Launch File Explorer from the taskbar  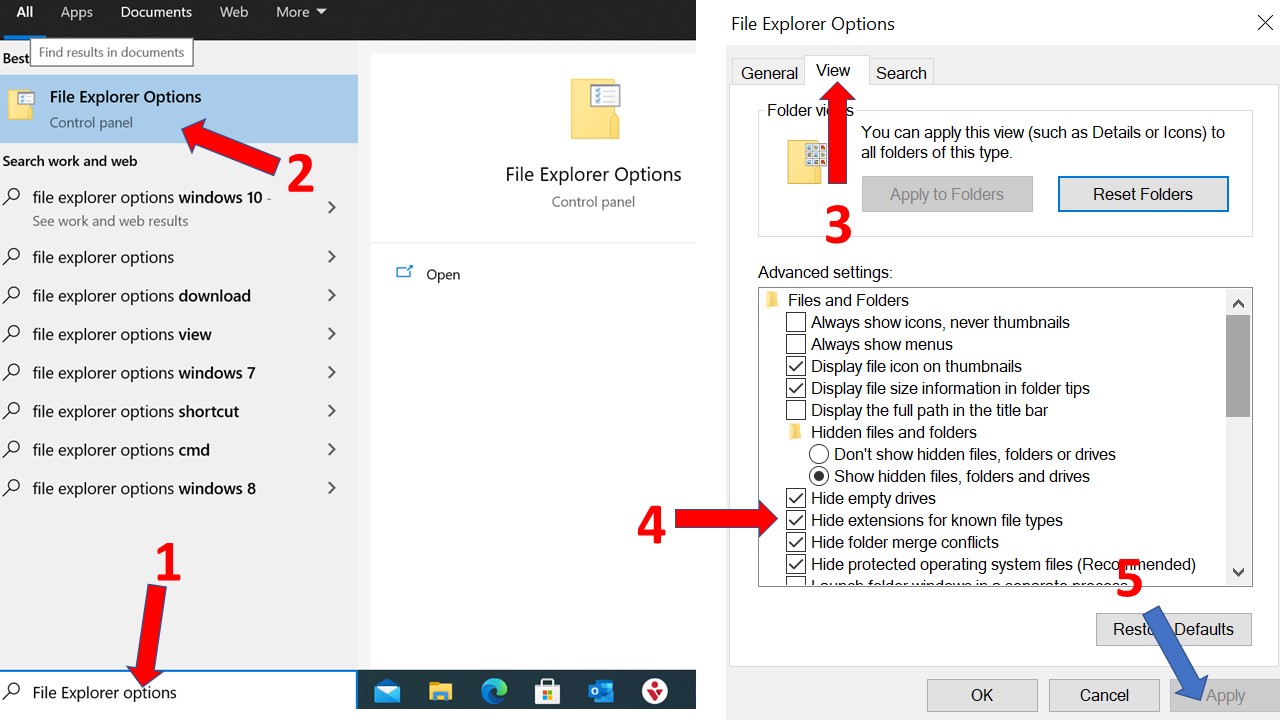pyautogui.click(x=441, y=691)
